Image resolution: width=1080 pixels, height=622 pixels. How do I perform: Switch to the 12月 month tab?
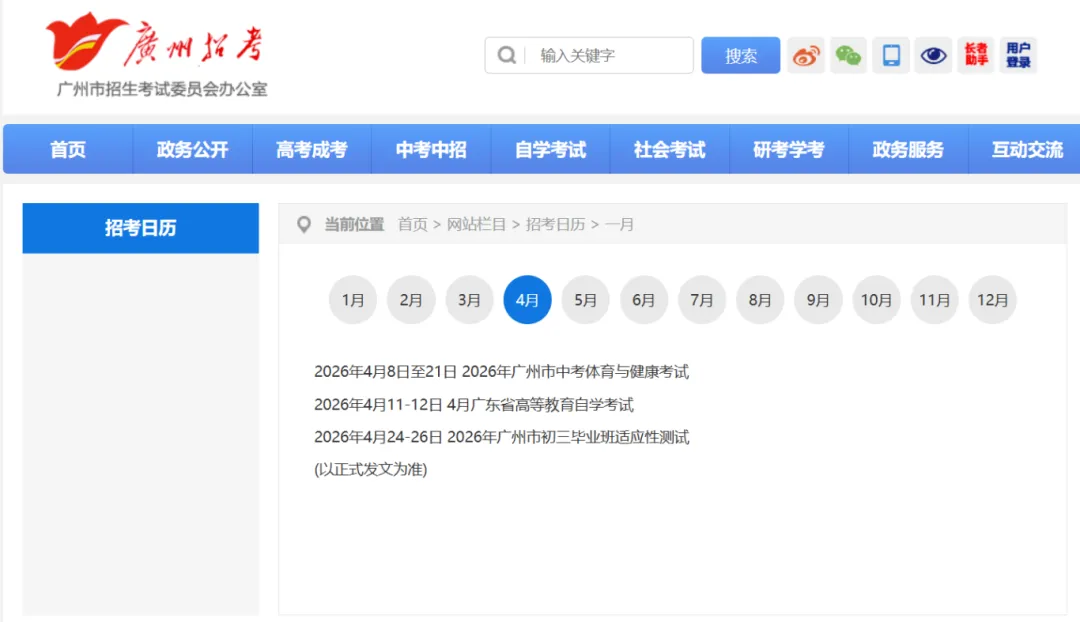992,299
